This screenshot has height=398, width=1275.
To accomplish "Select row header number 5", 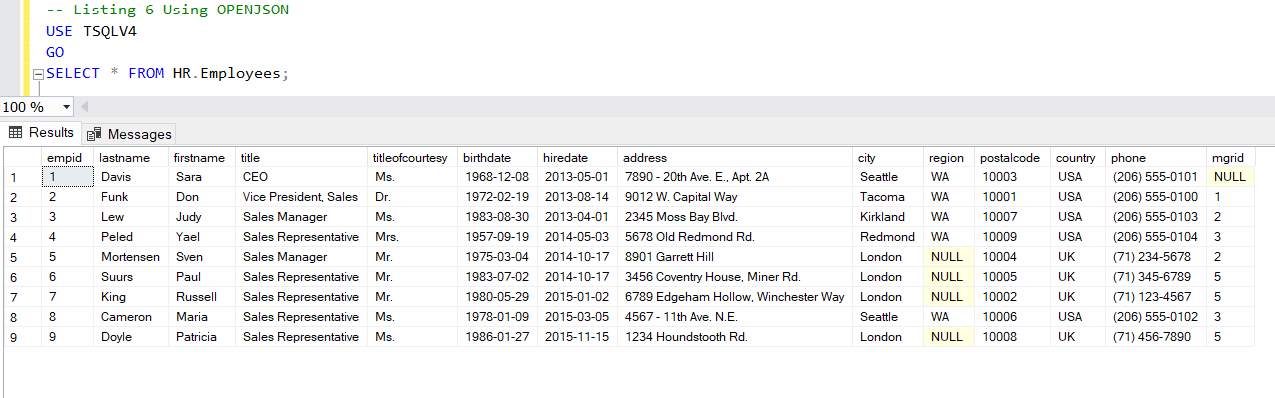I will [21, 257].
